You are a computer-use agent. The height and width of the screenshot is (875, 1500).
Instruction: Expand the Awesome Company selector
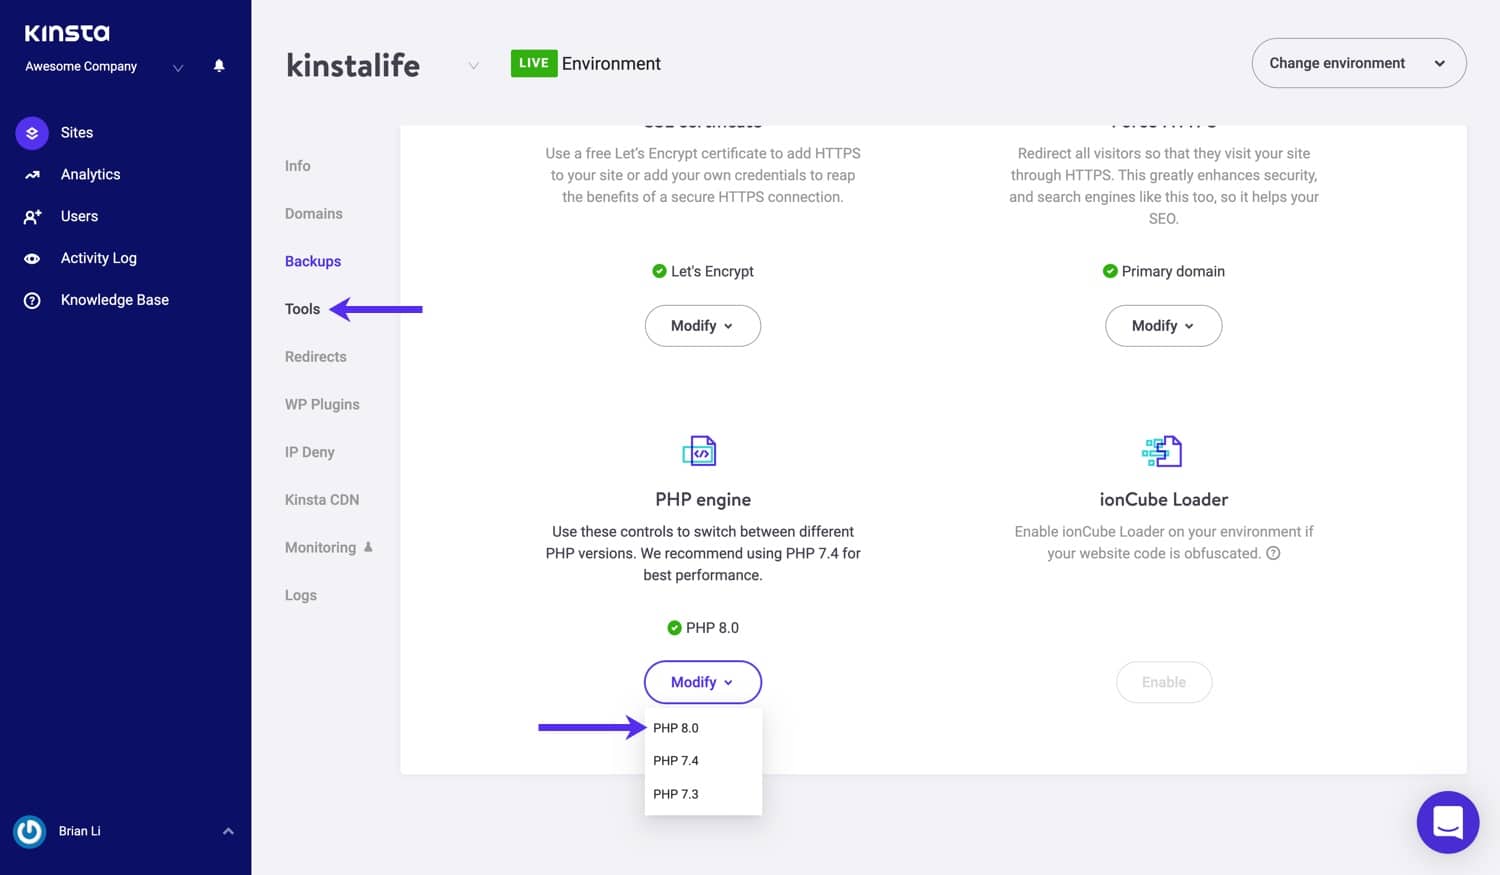click(x=178, y=67)
